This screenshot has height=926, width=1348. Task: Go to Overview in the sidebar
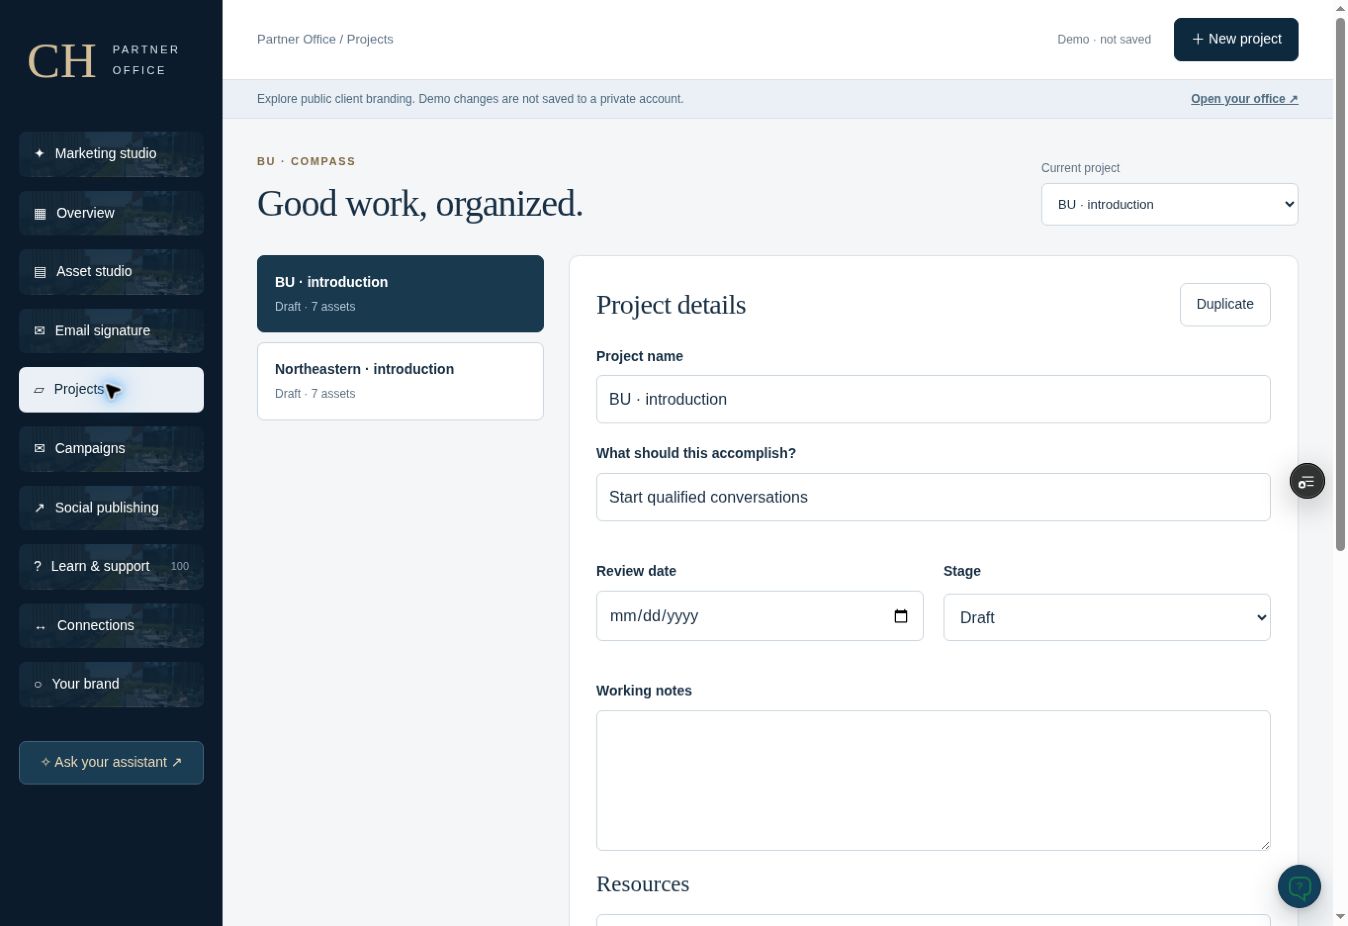pyautogui.click(x=111, y=213)
